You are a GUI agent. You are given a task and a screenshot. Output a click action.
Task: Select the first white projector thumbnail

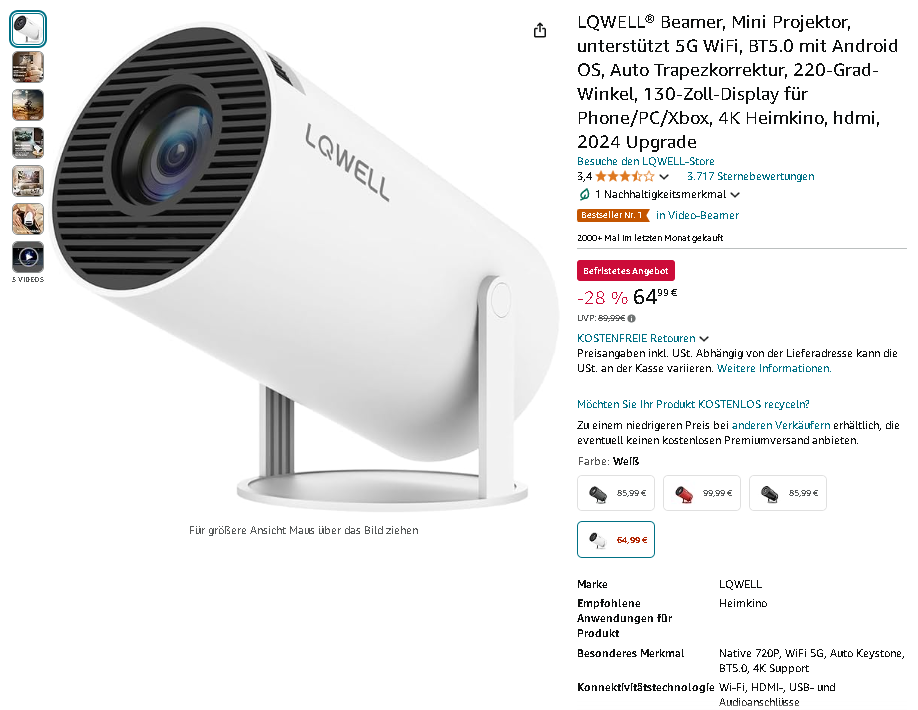tap(28, 29)
